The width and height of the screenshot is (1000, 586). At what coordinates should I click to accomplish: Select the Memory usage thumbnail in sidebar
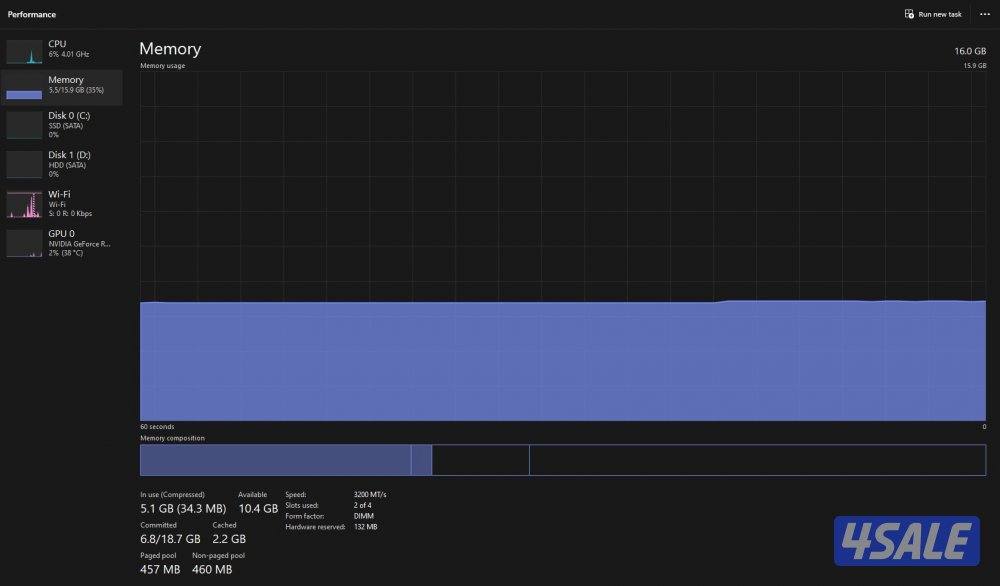pos(24,88)
